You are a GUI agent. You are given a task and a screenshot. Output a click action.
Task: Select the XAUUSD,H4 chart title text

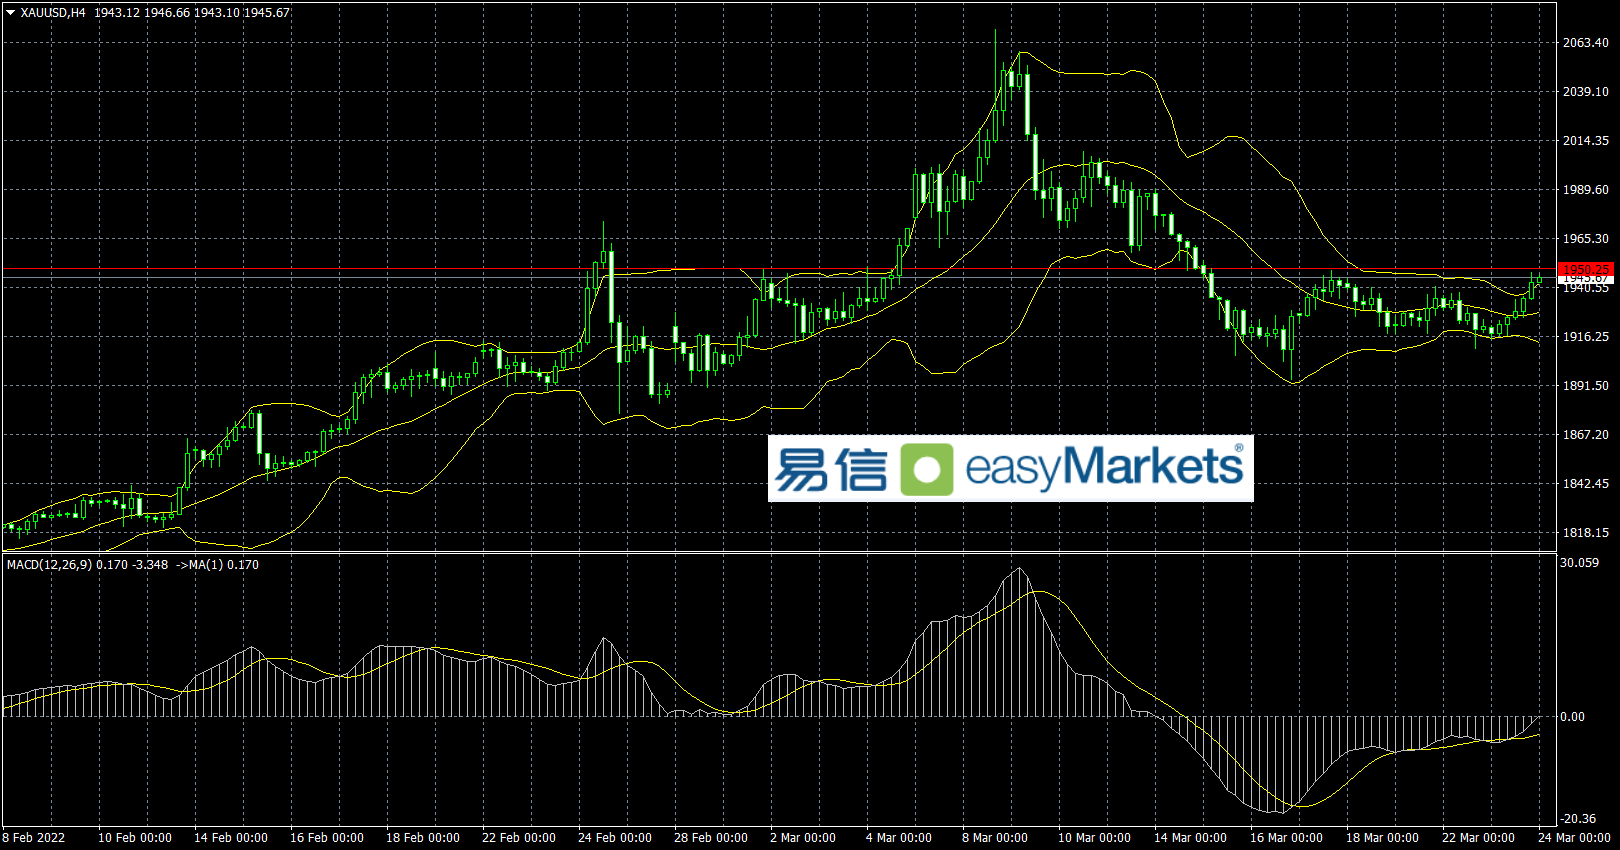click(53, 13)
